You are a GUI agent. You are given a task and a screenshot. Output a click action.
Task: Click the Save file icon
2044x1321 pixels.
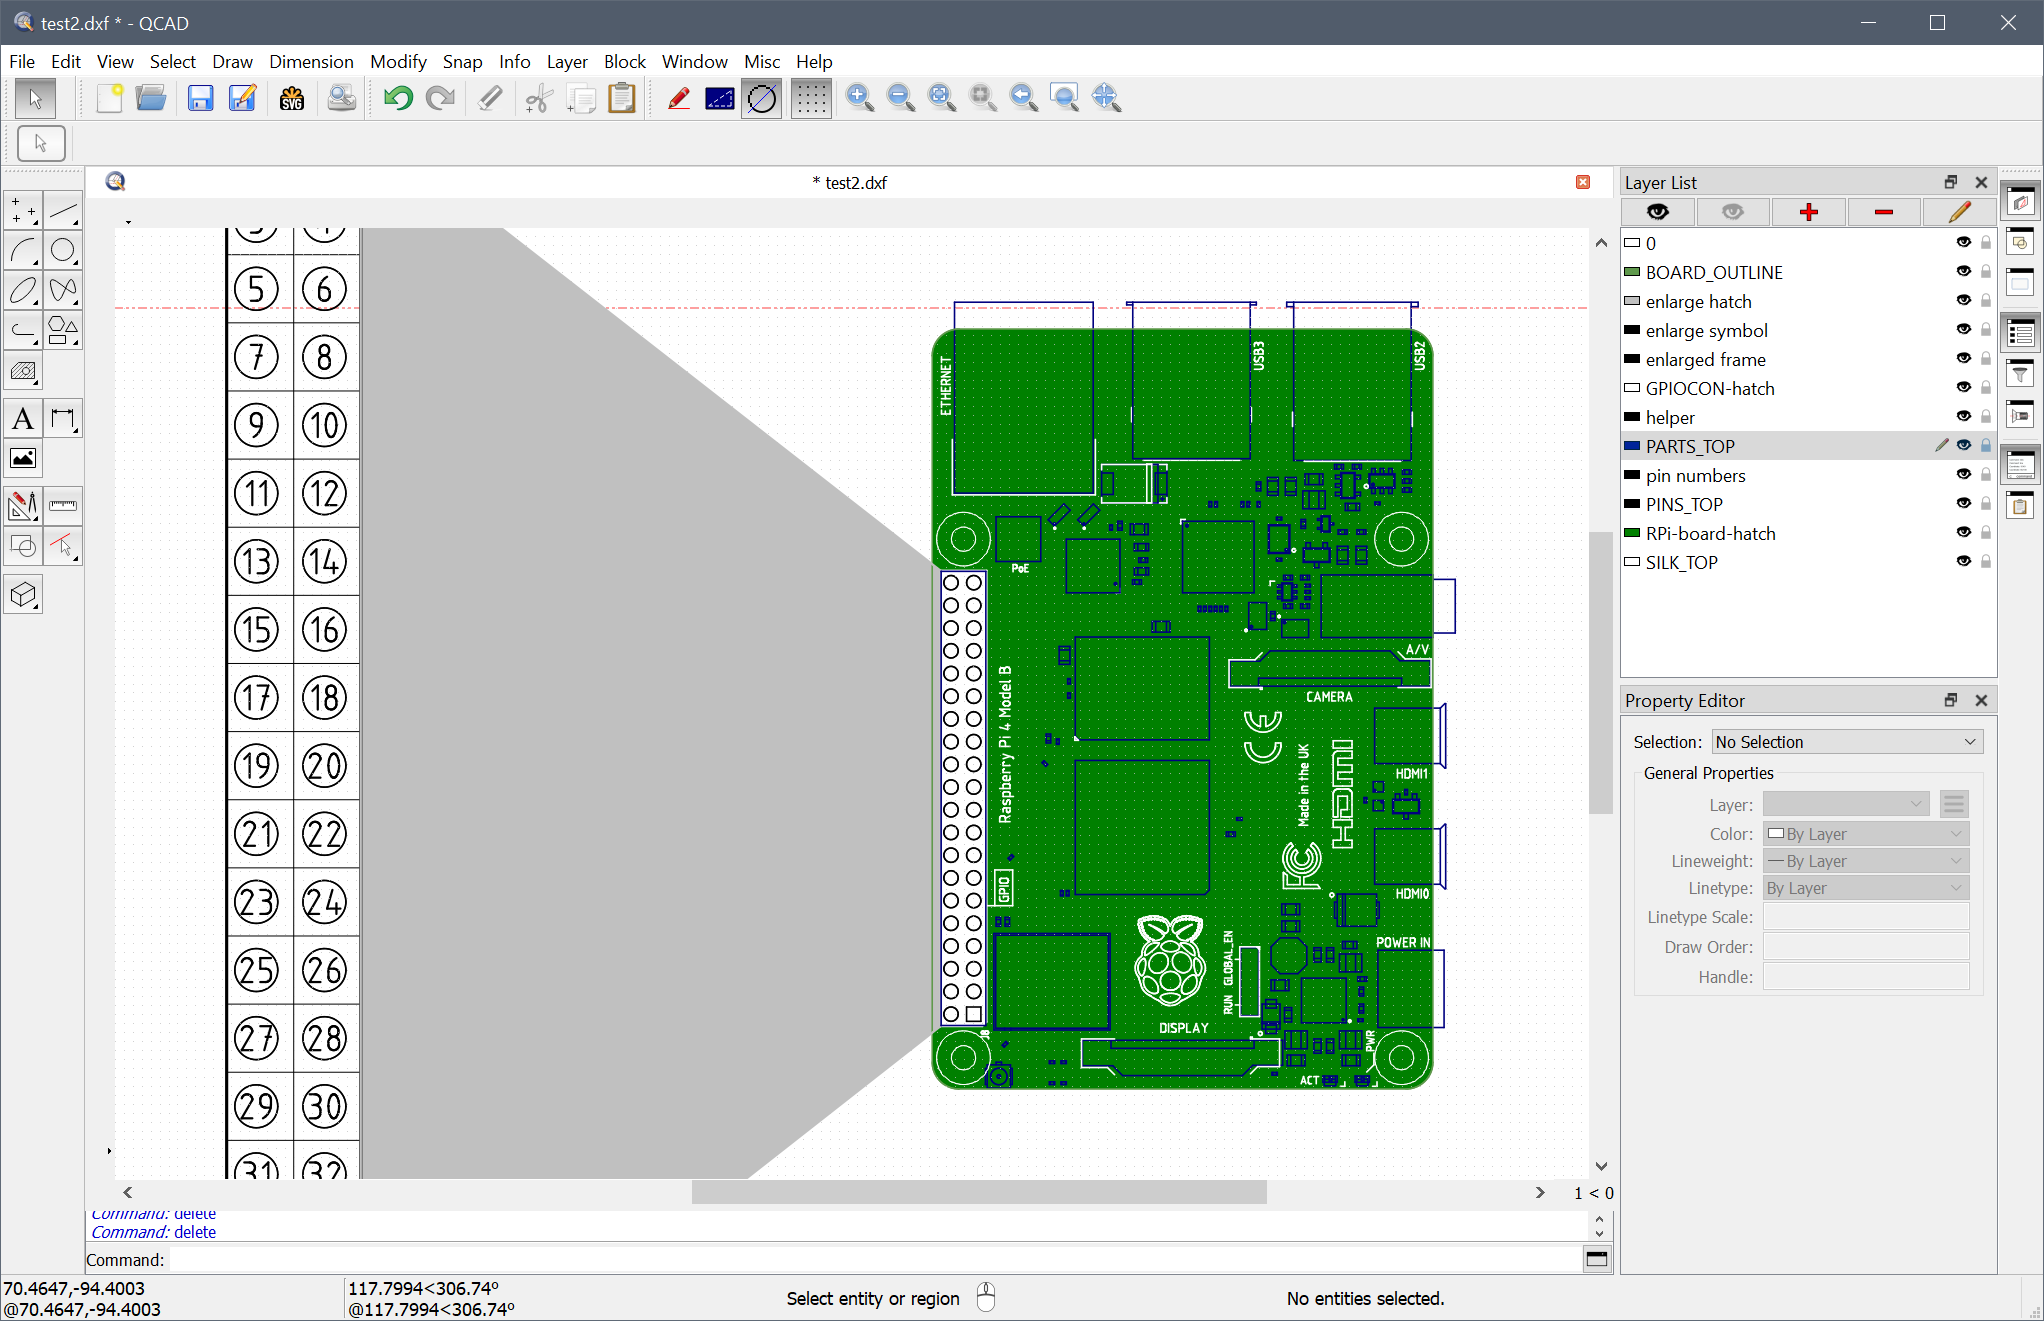200,98
